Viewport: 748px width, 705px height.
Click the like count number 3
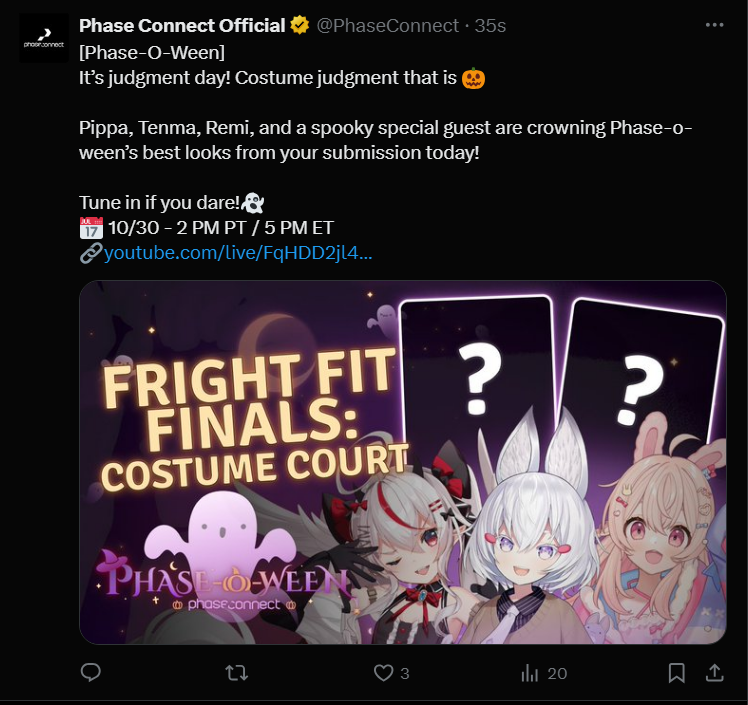405,674
